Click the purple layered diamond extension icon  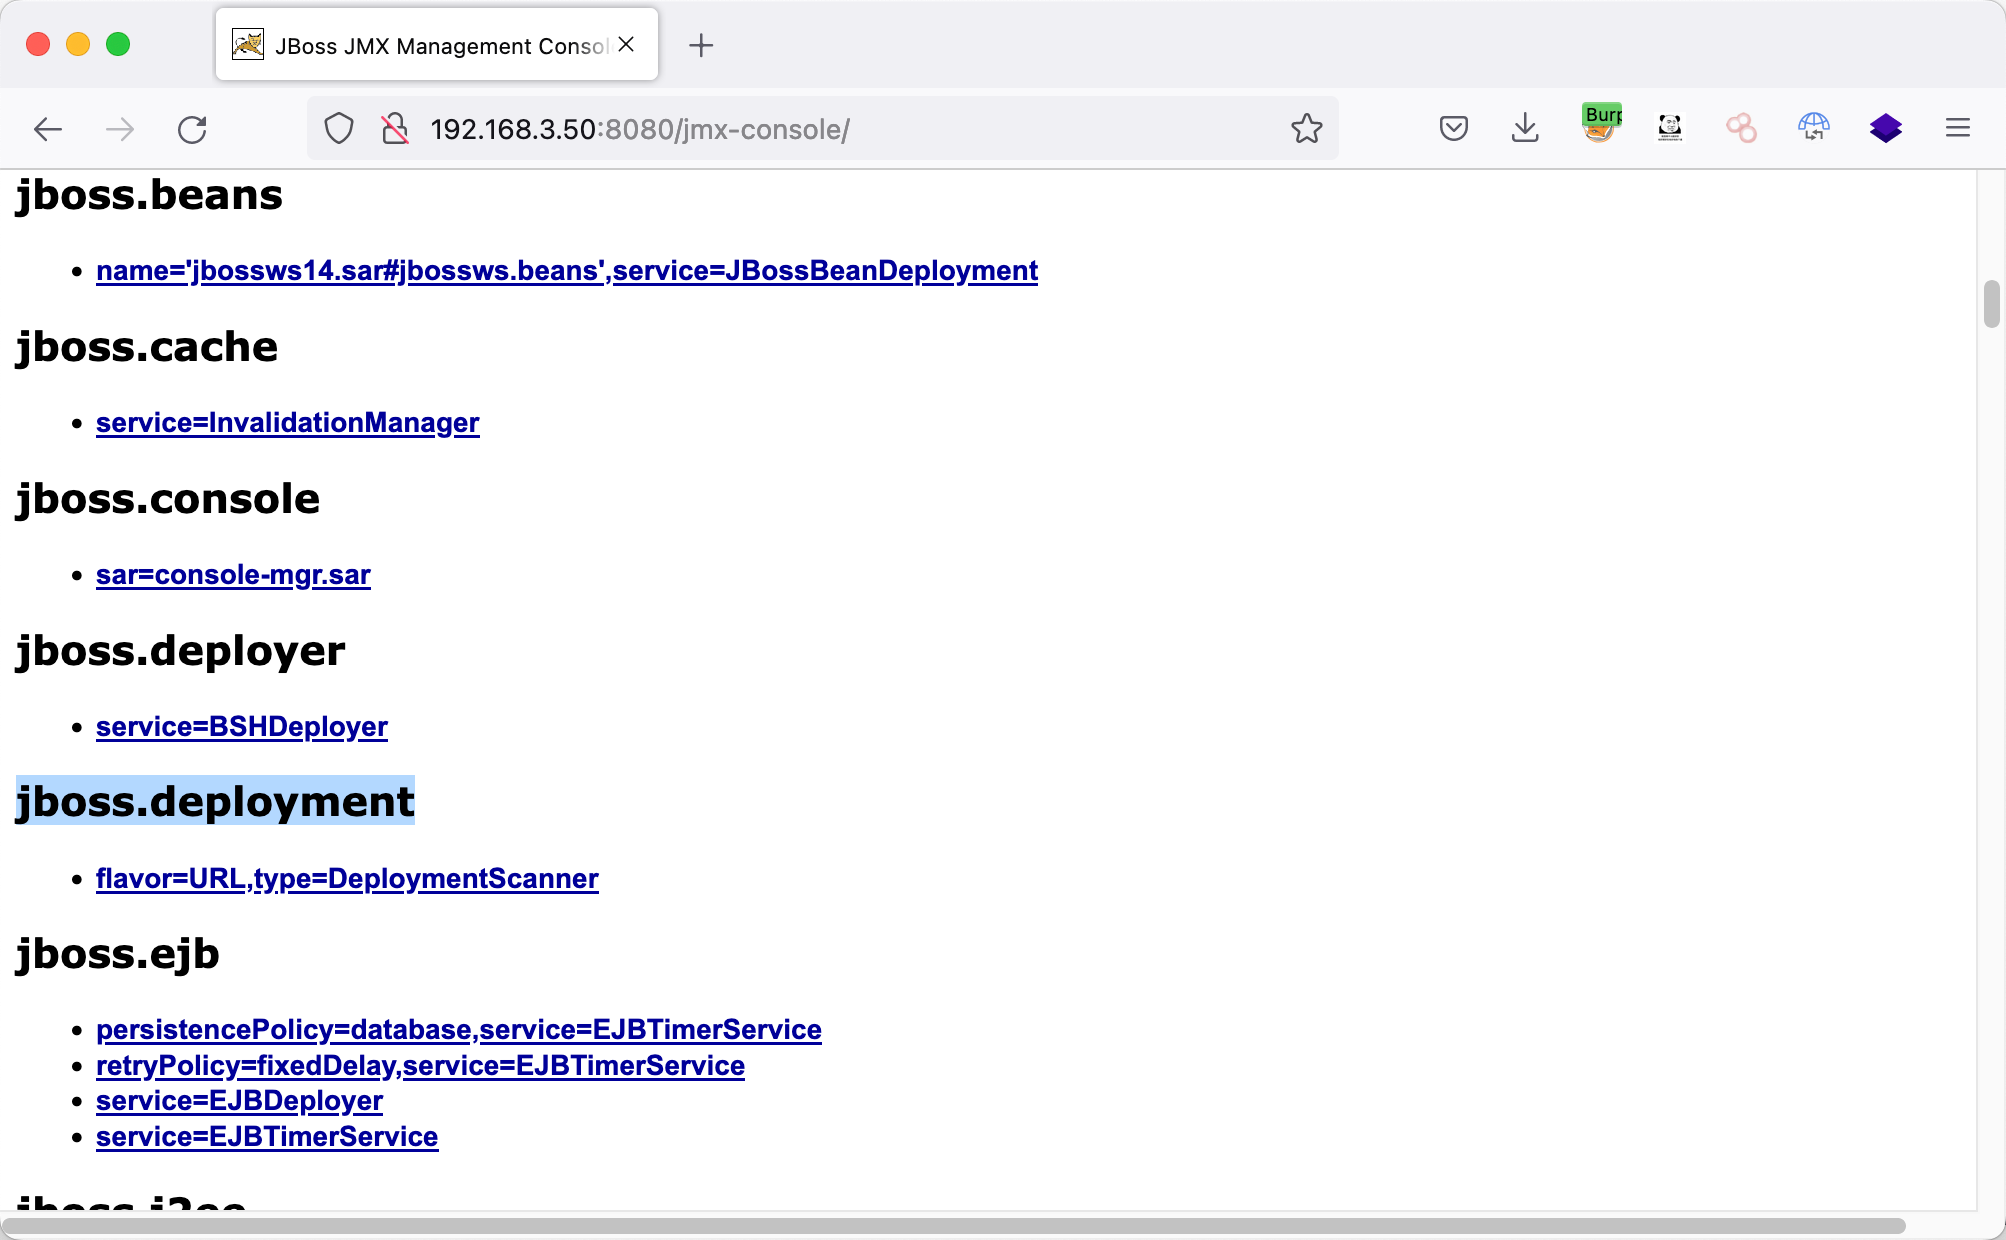tap(1885, 128)
